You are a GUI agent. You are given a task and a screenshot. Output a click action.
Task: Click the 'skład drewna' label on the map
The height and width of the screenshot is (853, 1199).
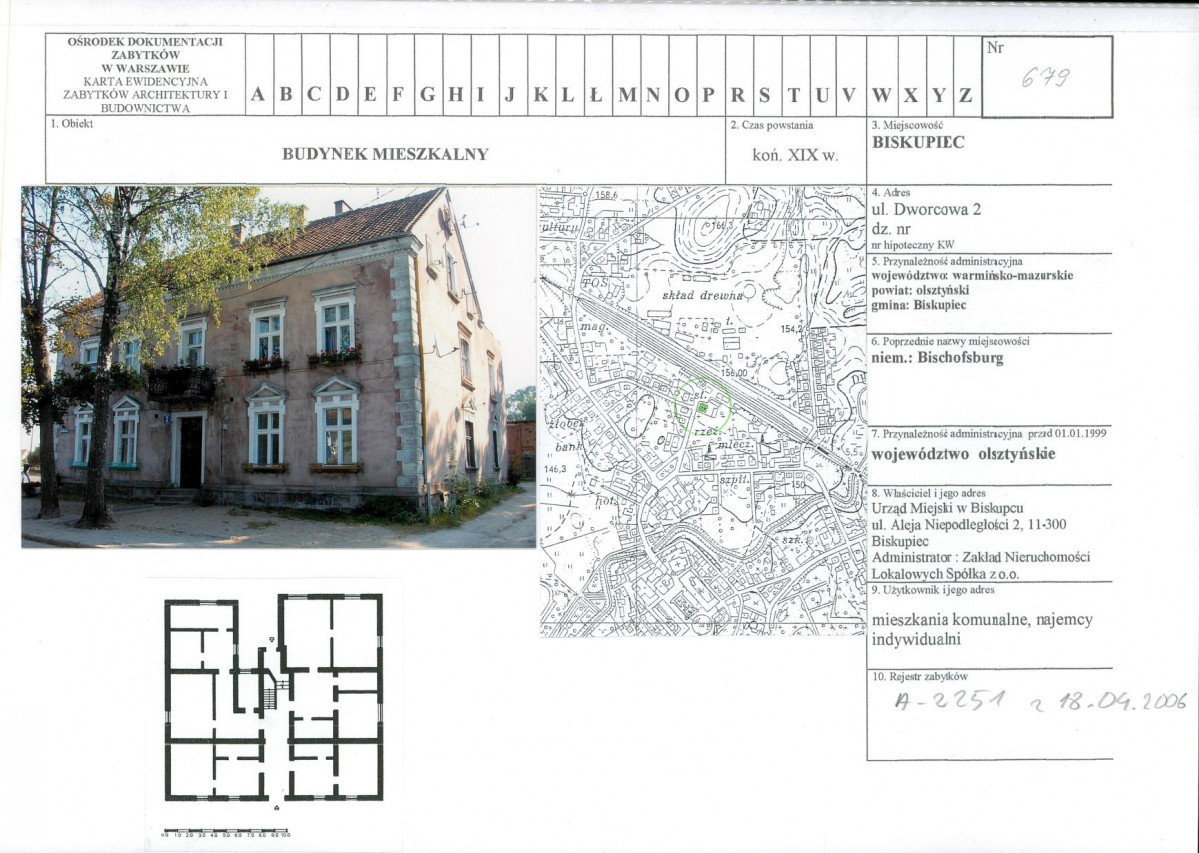pos(703,295)
